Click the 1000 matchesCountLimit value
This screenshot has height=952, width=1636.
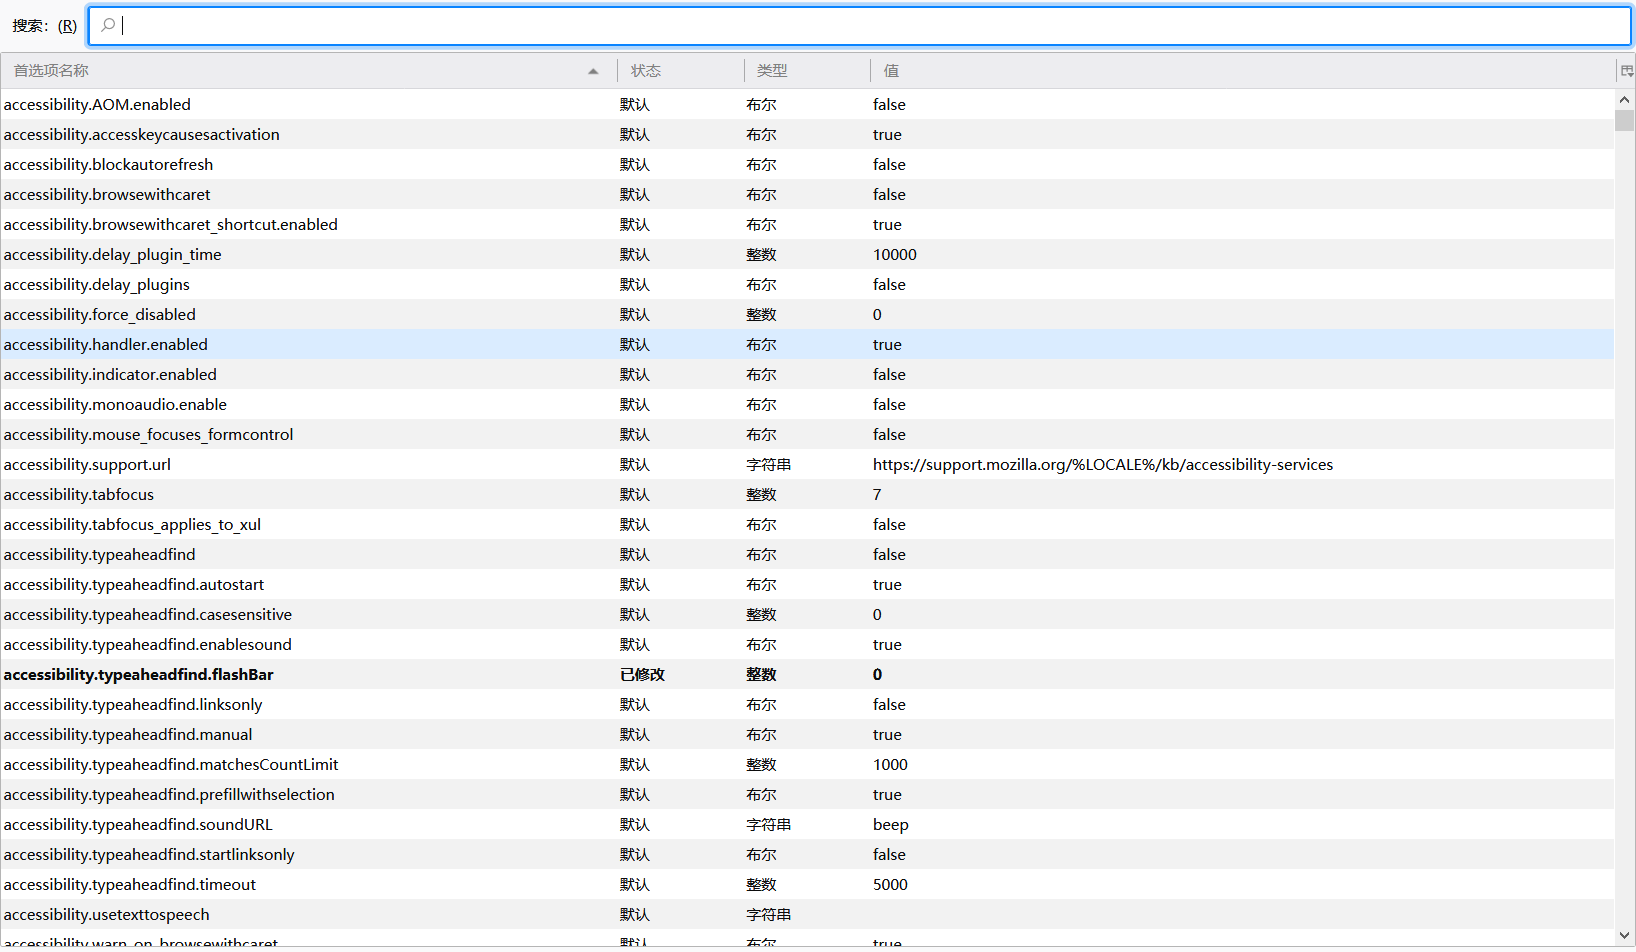890,764
